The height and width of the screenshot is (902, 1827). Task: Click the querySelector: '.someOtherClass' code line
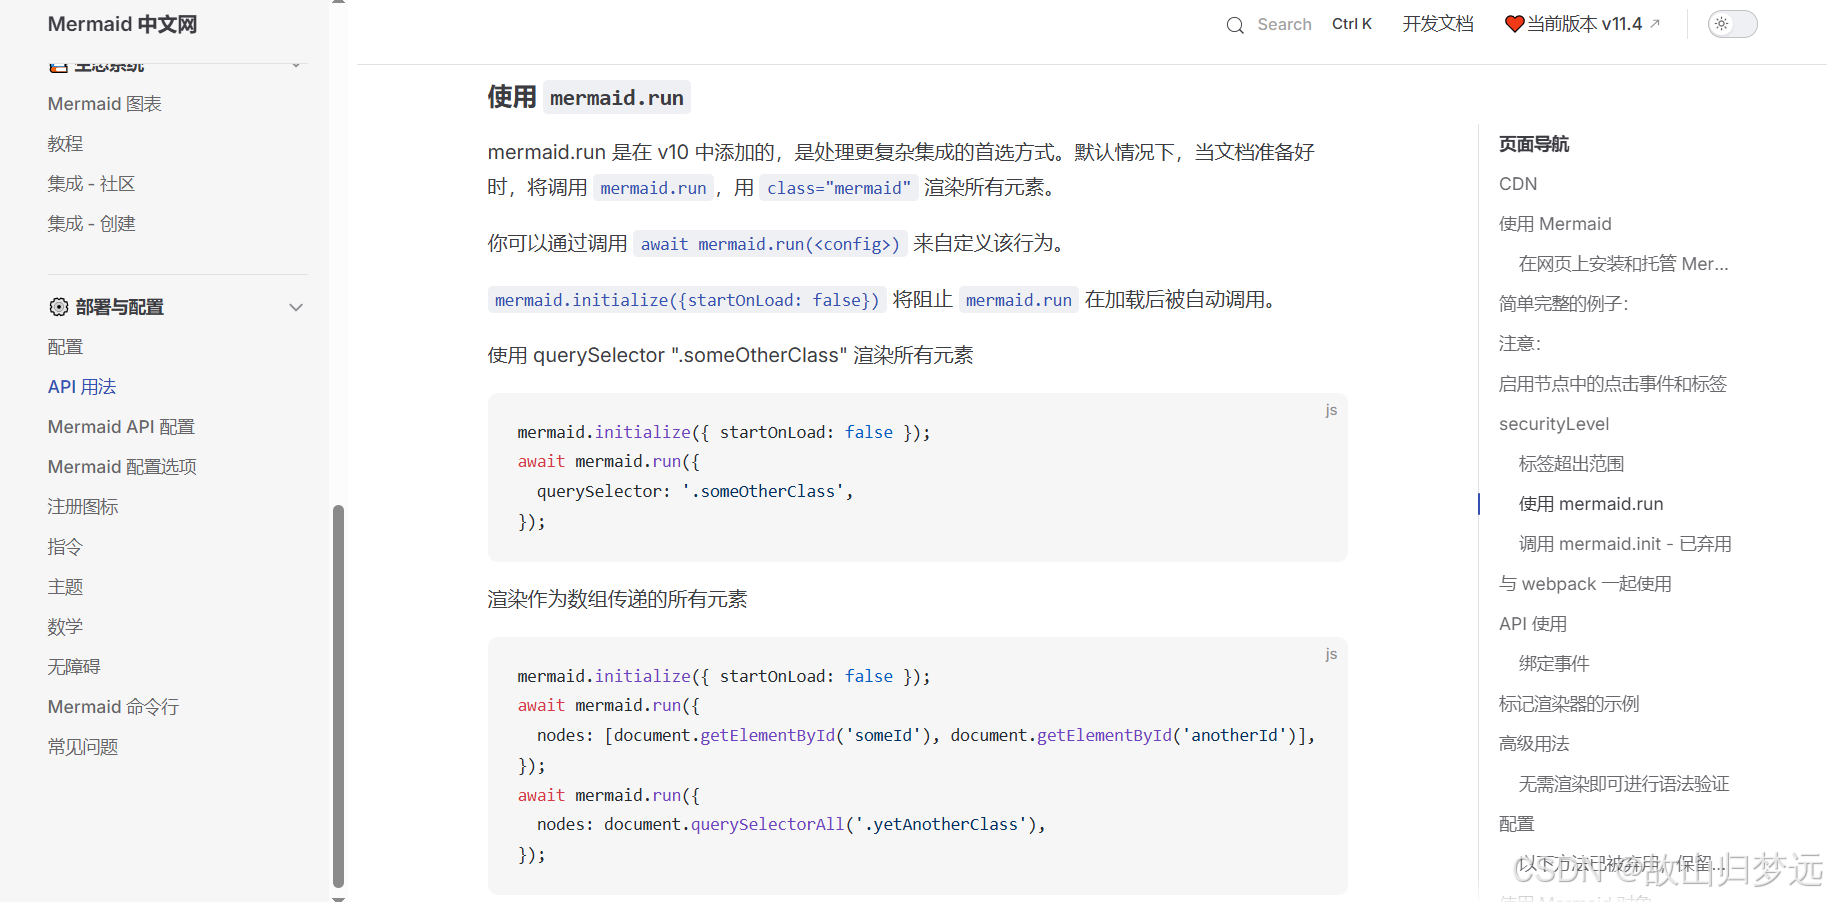(695, 491)
